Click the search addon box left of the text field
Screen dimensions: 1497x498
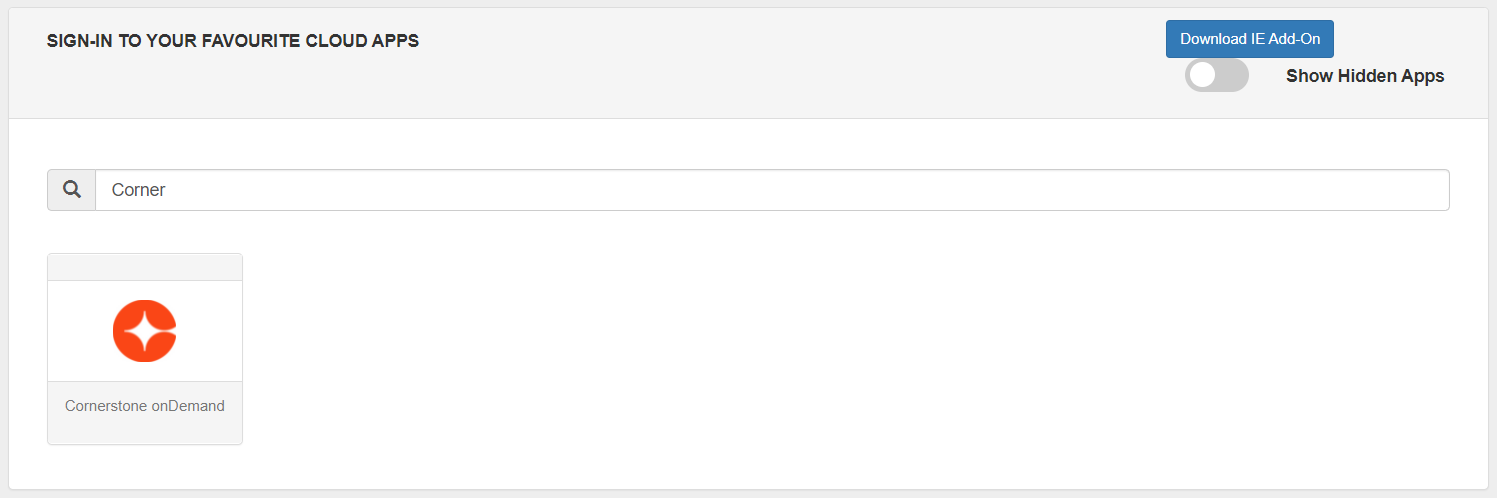click(x=71, y=190)
